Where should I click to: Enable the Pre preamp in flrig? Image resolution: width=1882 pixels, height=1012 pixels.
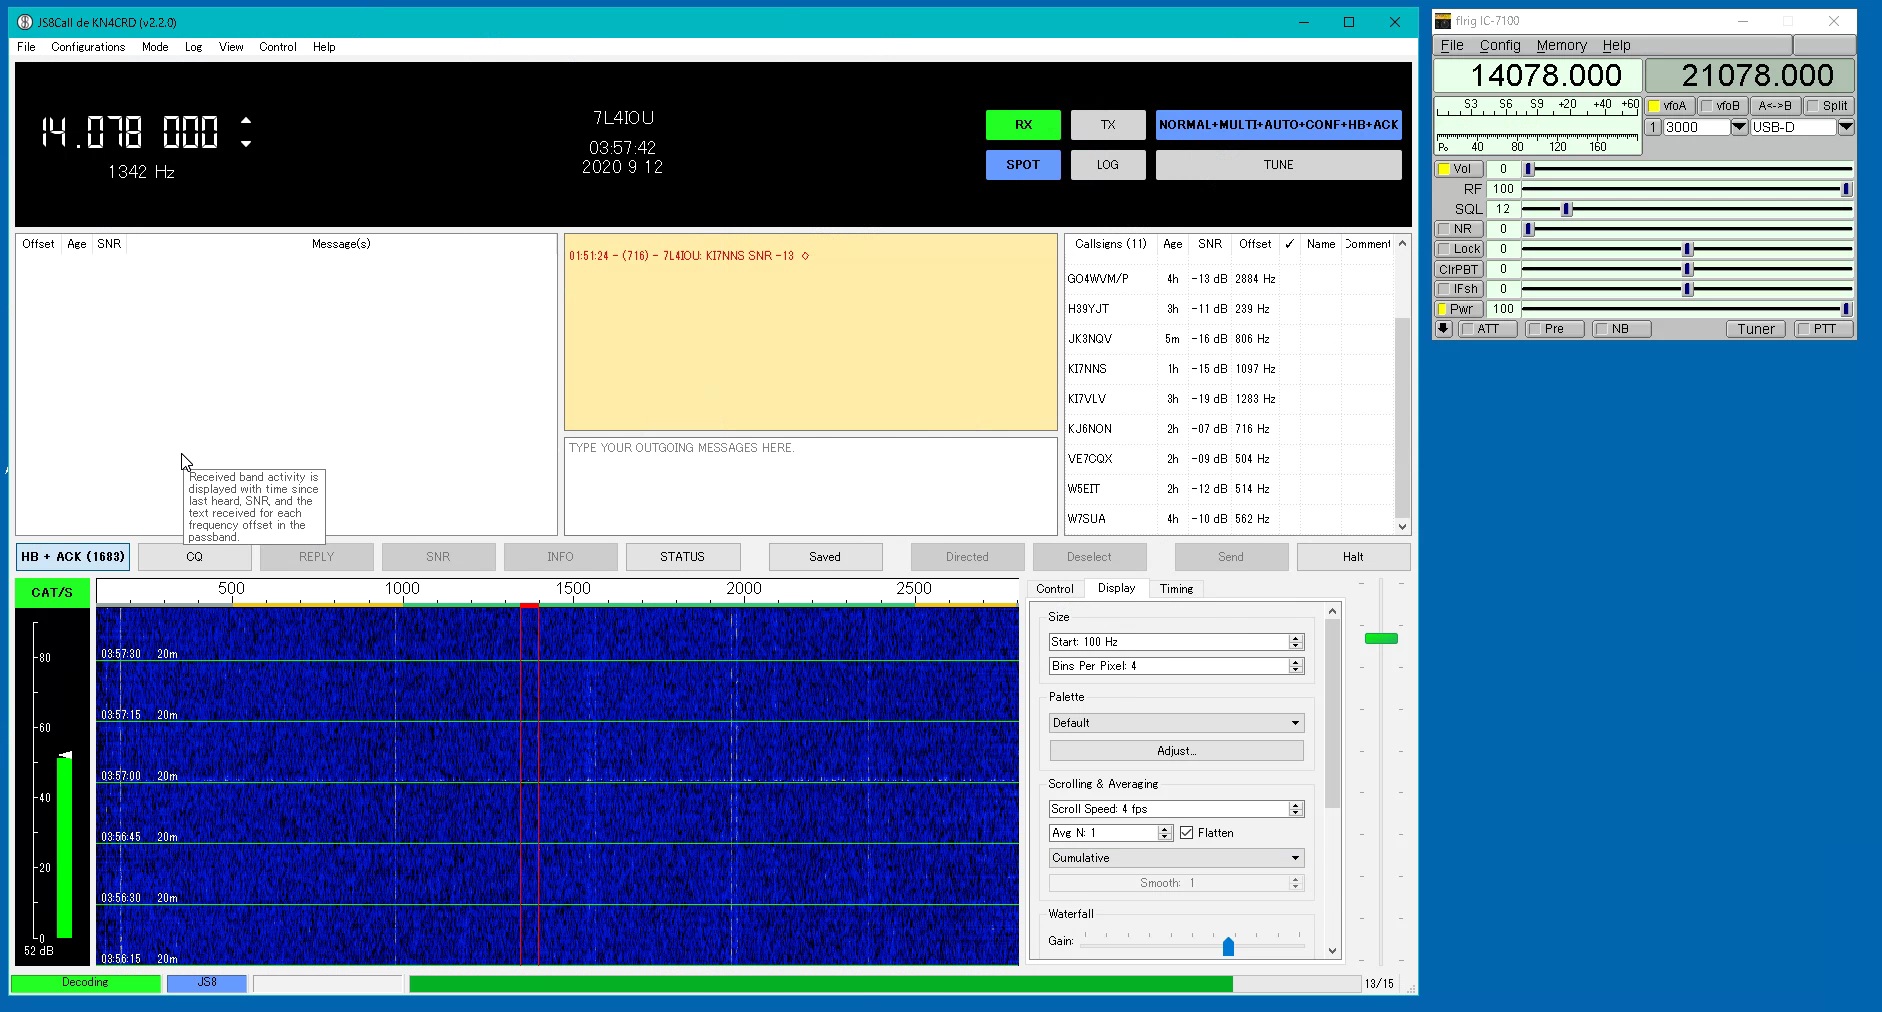[x=1555, y=329]
